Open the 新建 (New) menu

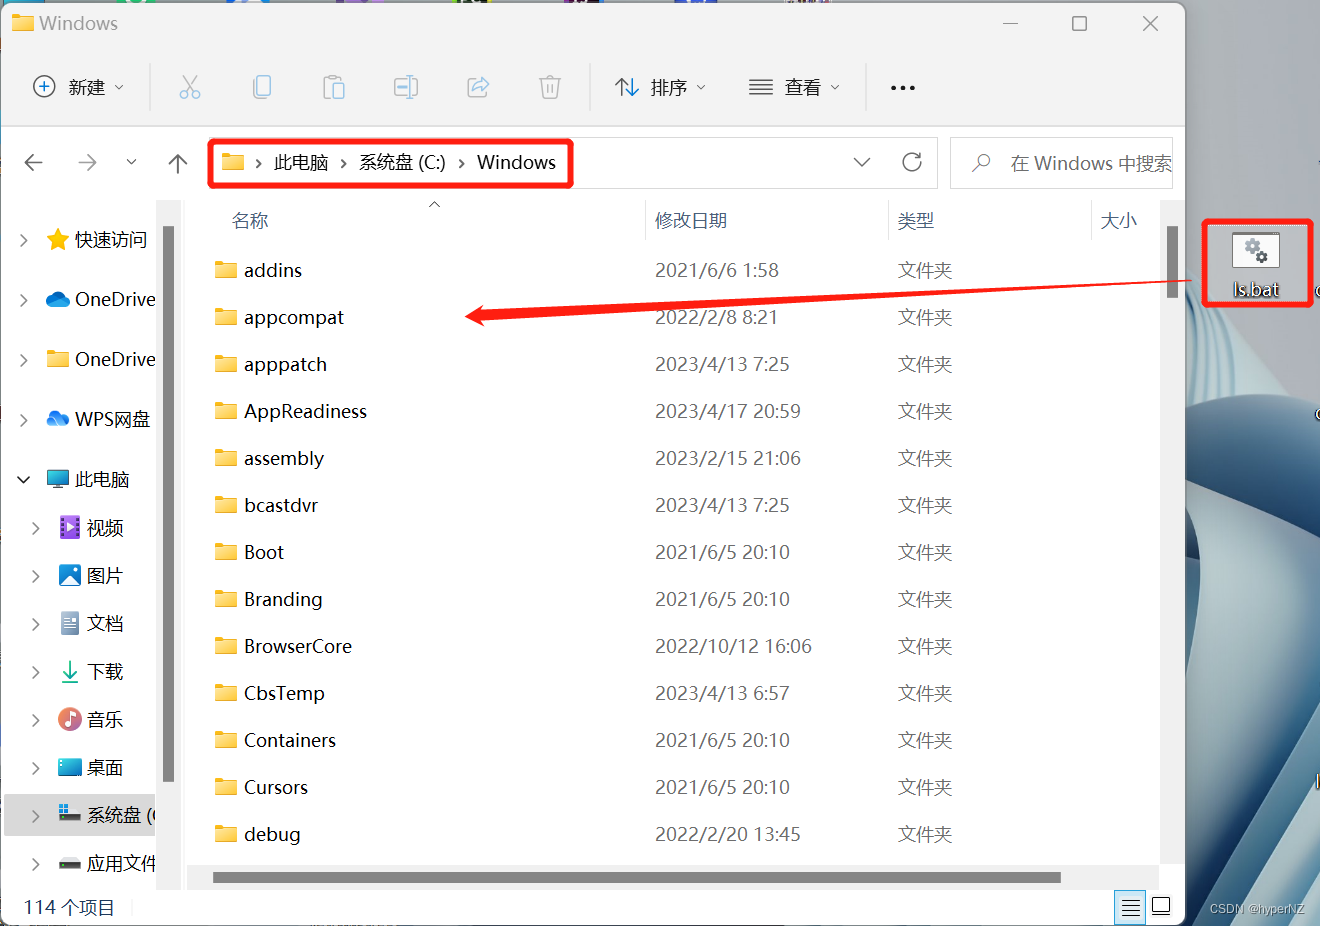[79, 87]
